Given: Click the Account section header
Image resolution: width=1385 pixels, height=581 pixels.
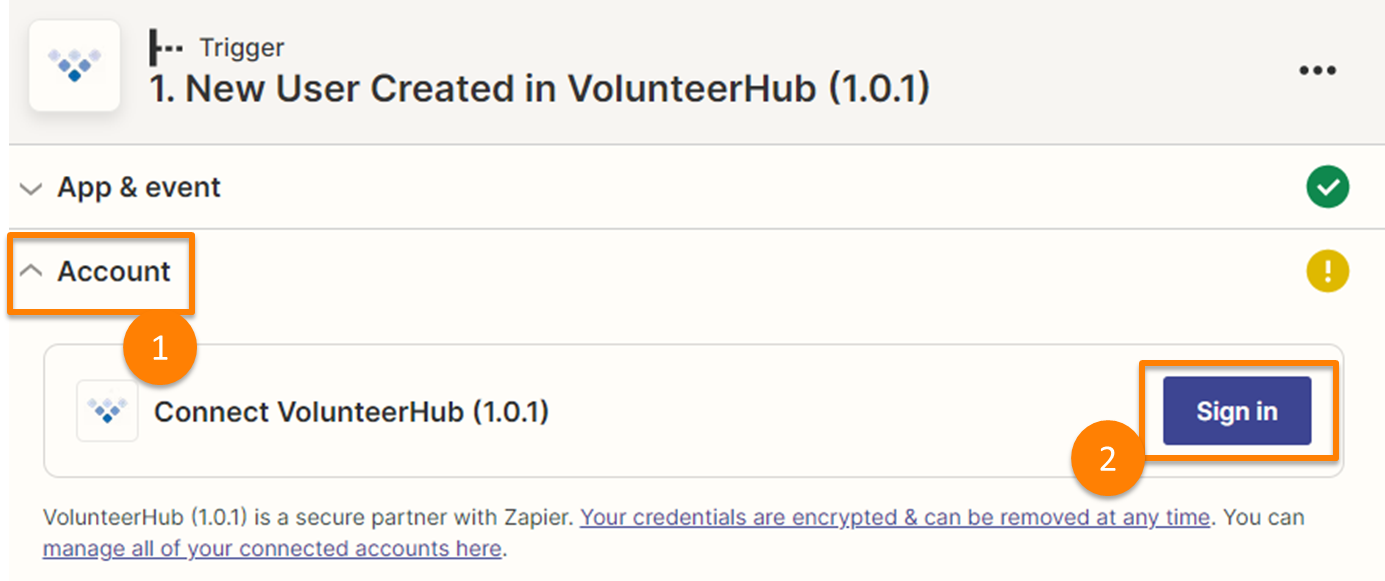Looking at the screenshot, I should (x=110, y=271).
